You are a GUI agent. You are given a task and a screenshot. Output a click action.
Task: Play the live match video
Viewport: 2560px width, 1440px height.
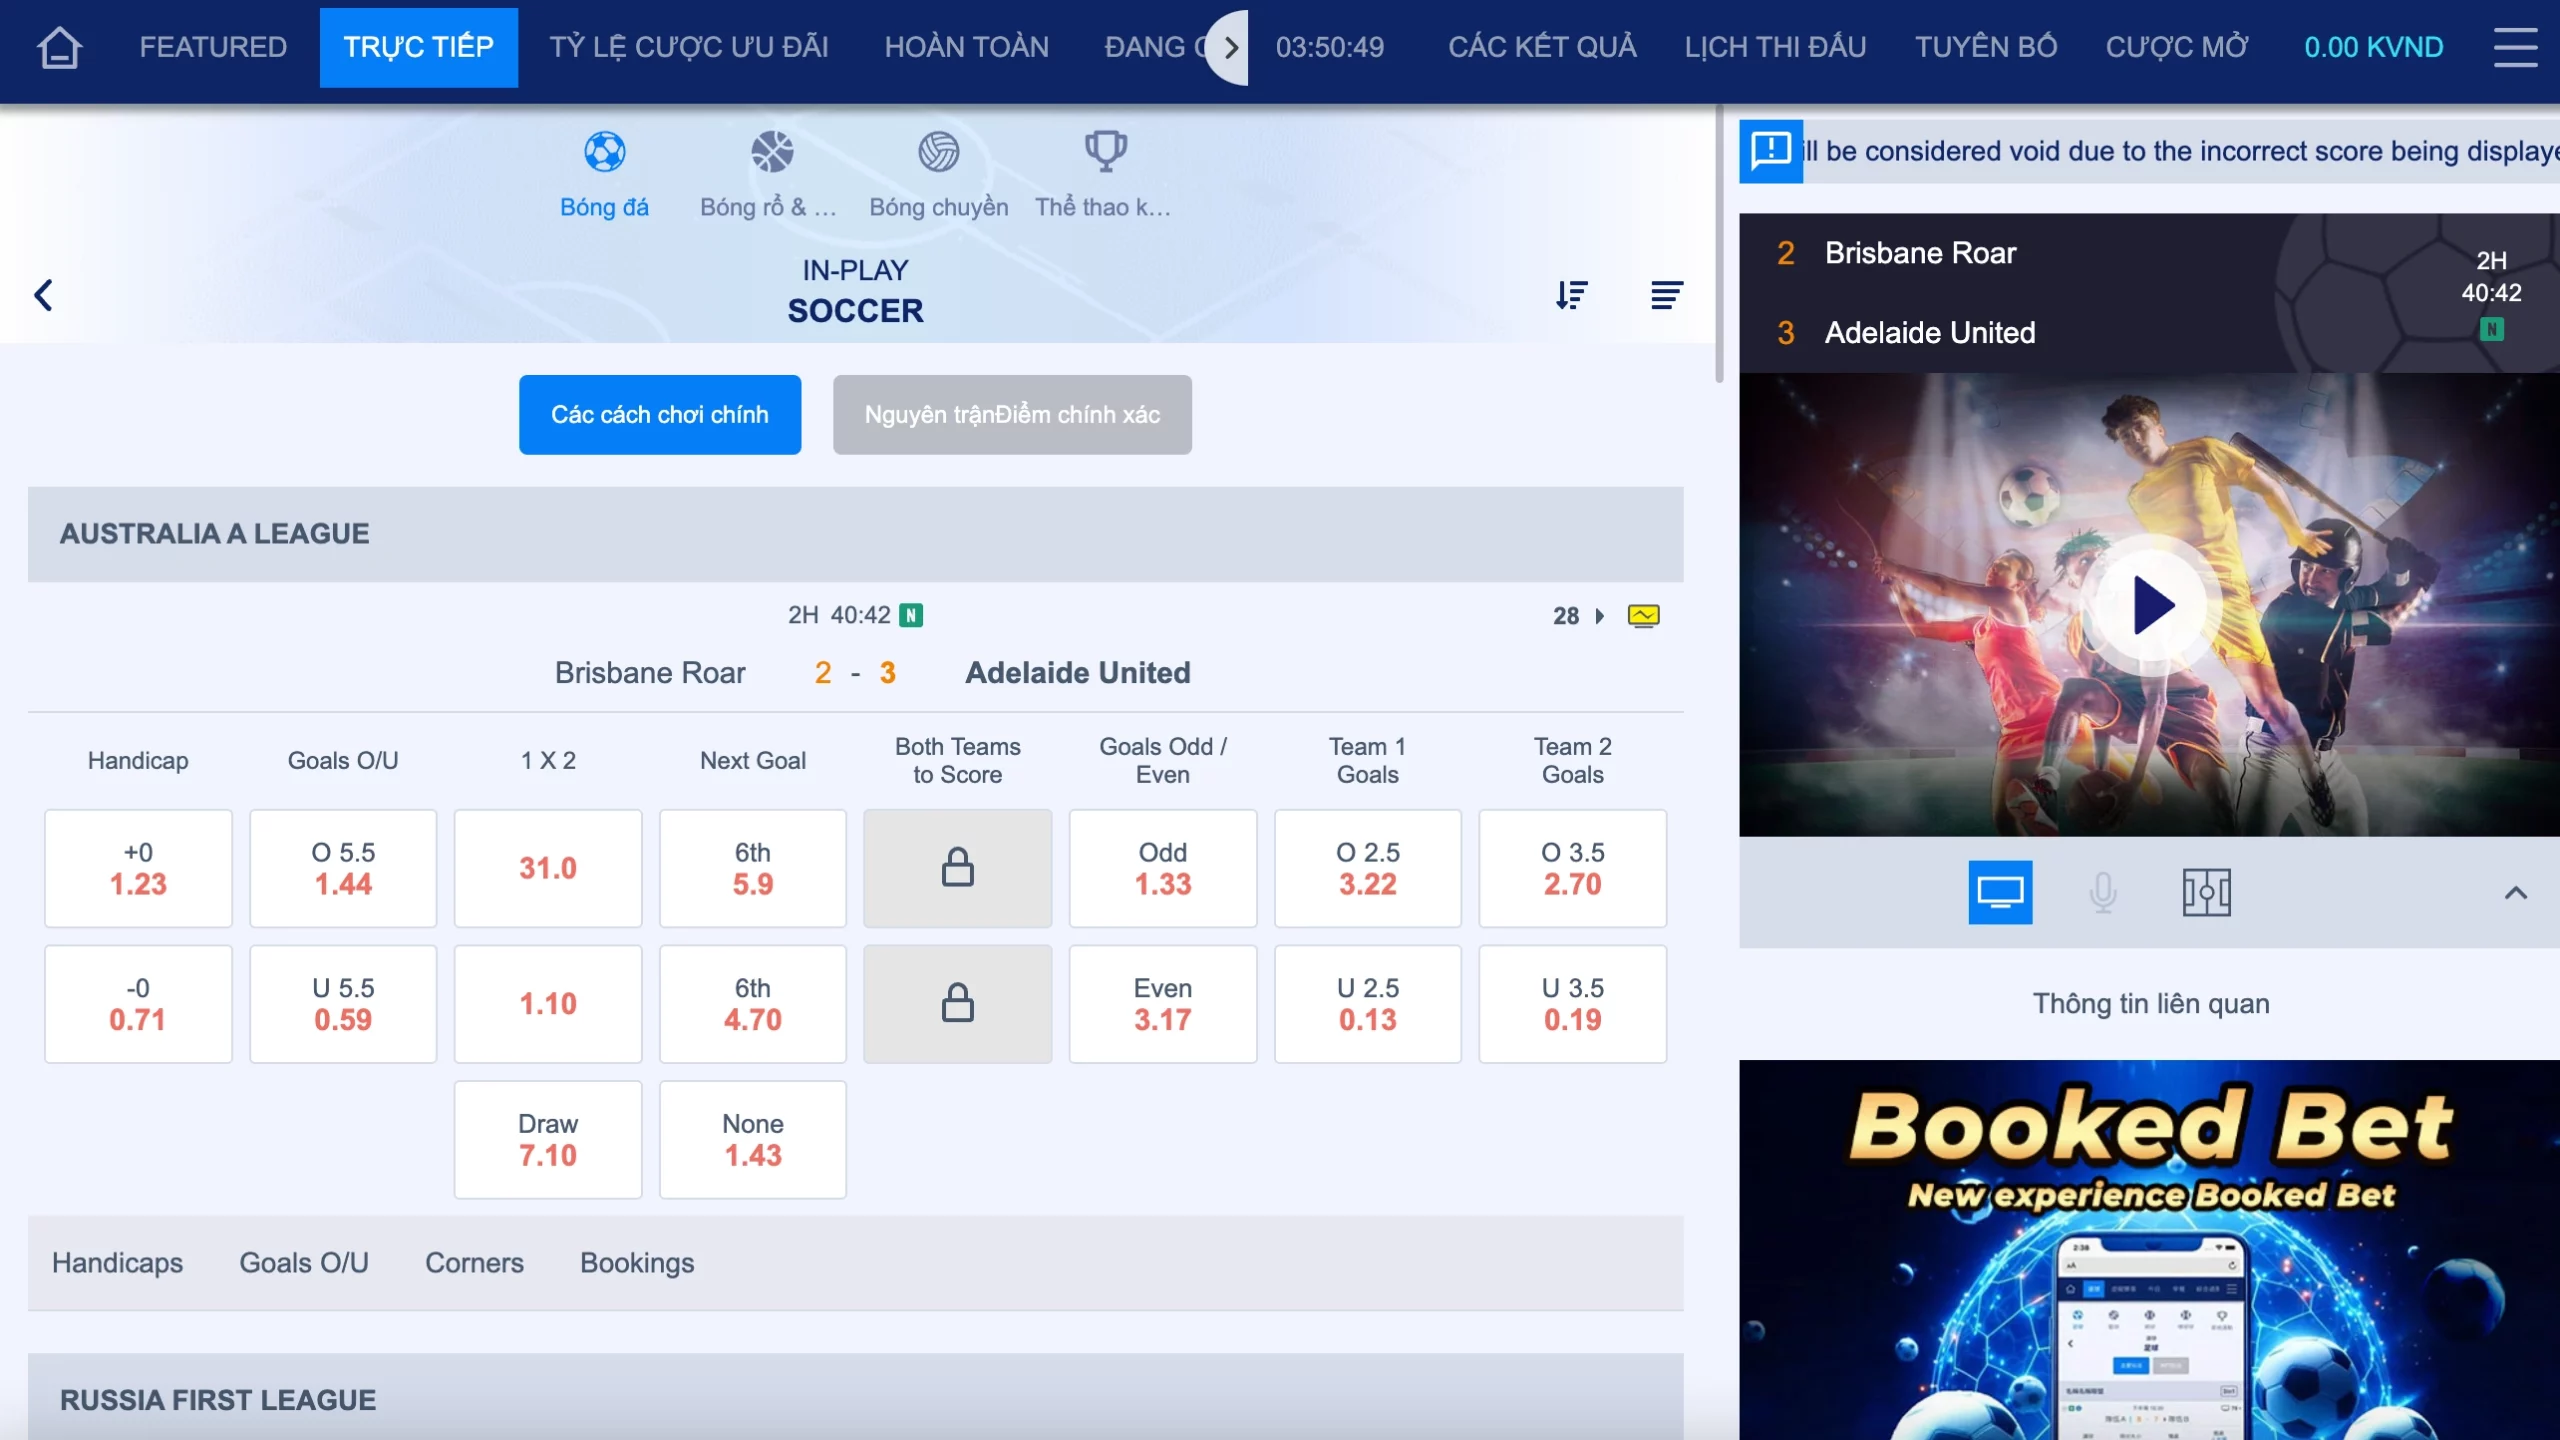click(2150, 605)
